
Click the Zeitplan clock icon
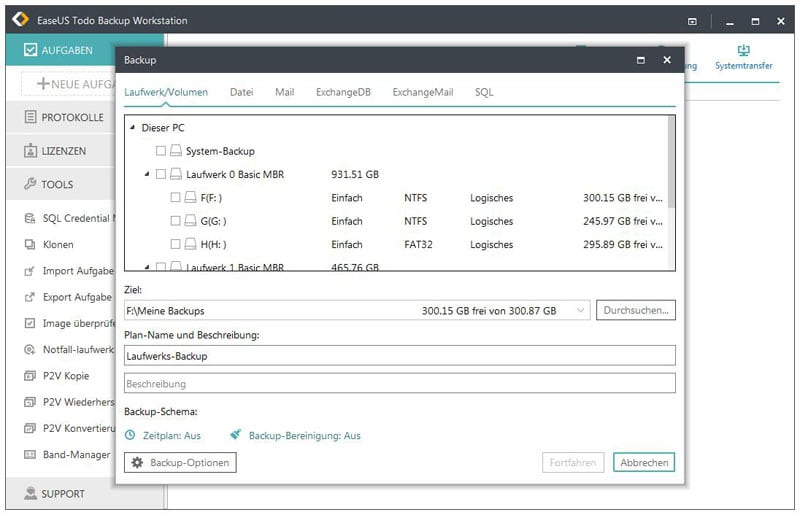(x=131, y=435)
